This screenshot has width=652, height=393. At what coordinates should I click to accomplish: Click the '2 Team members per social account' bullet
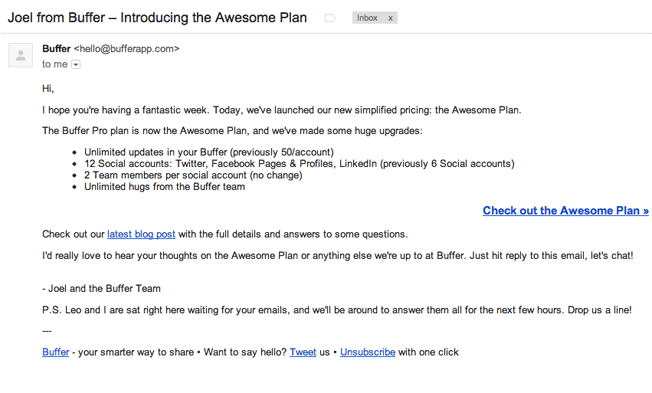pos(193,175)
